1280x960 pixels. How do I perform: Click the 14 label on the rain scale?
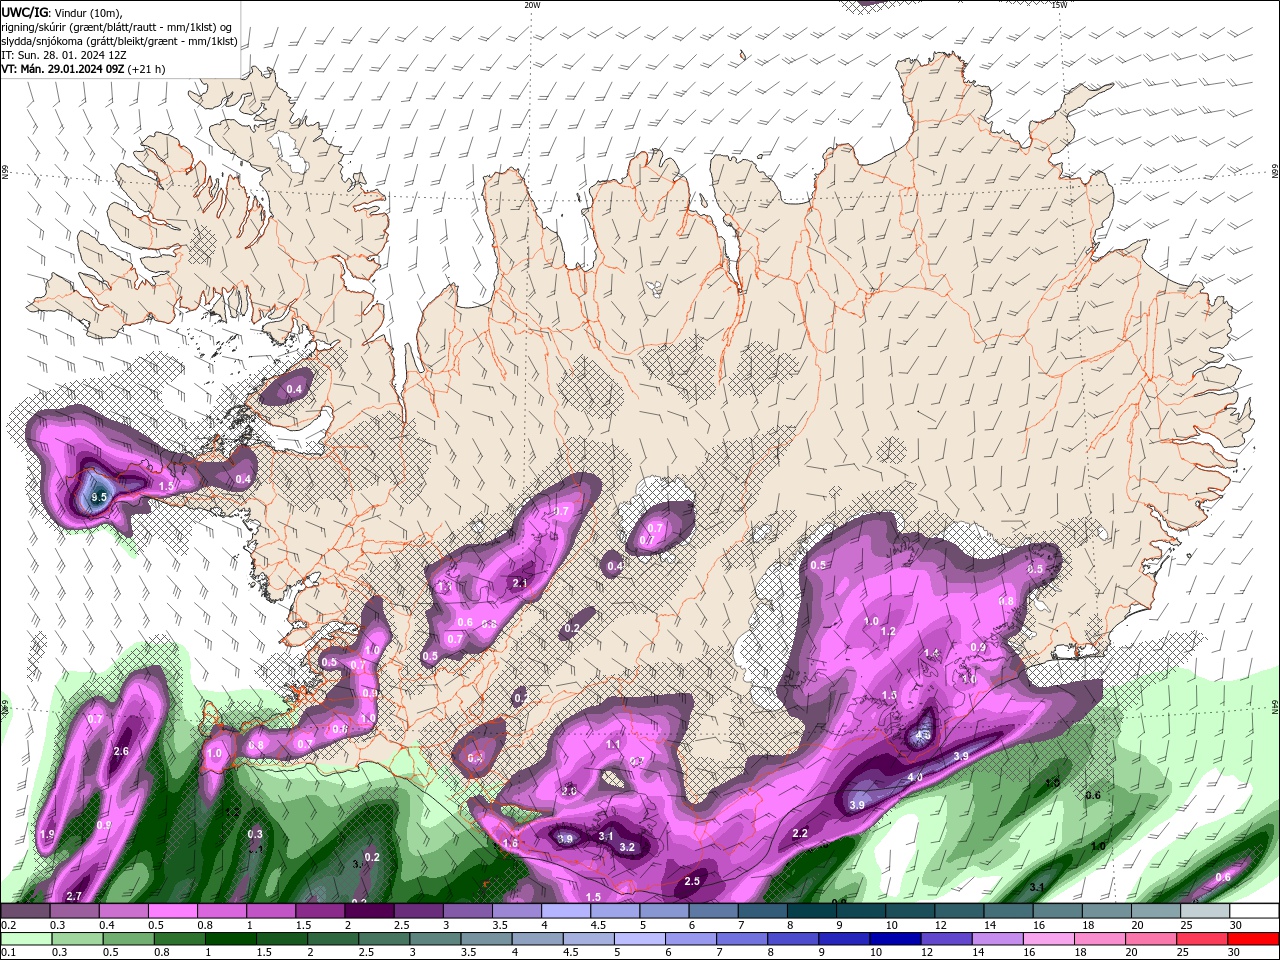977,953
